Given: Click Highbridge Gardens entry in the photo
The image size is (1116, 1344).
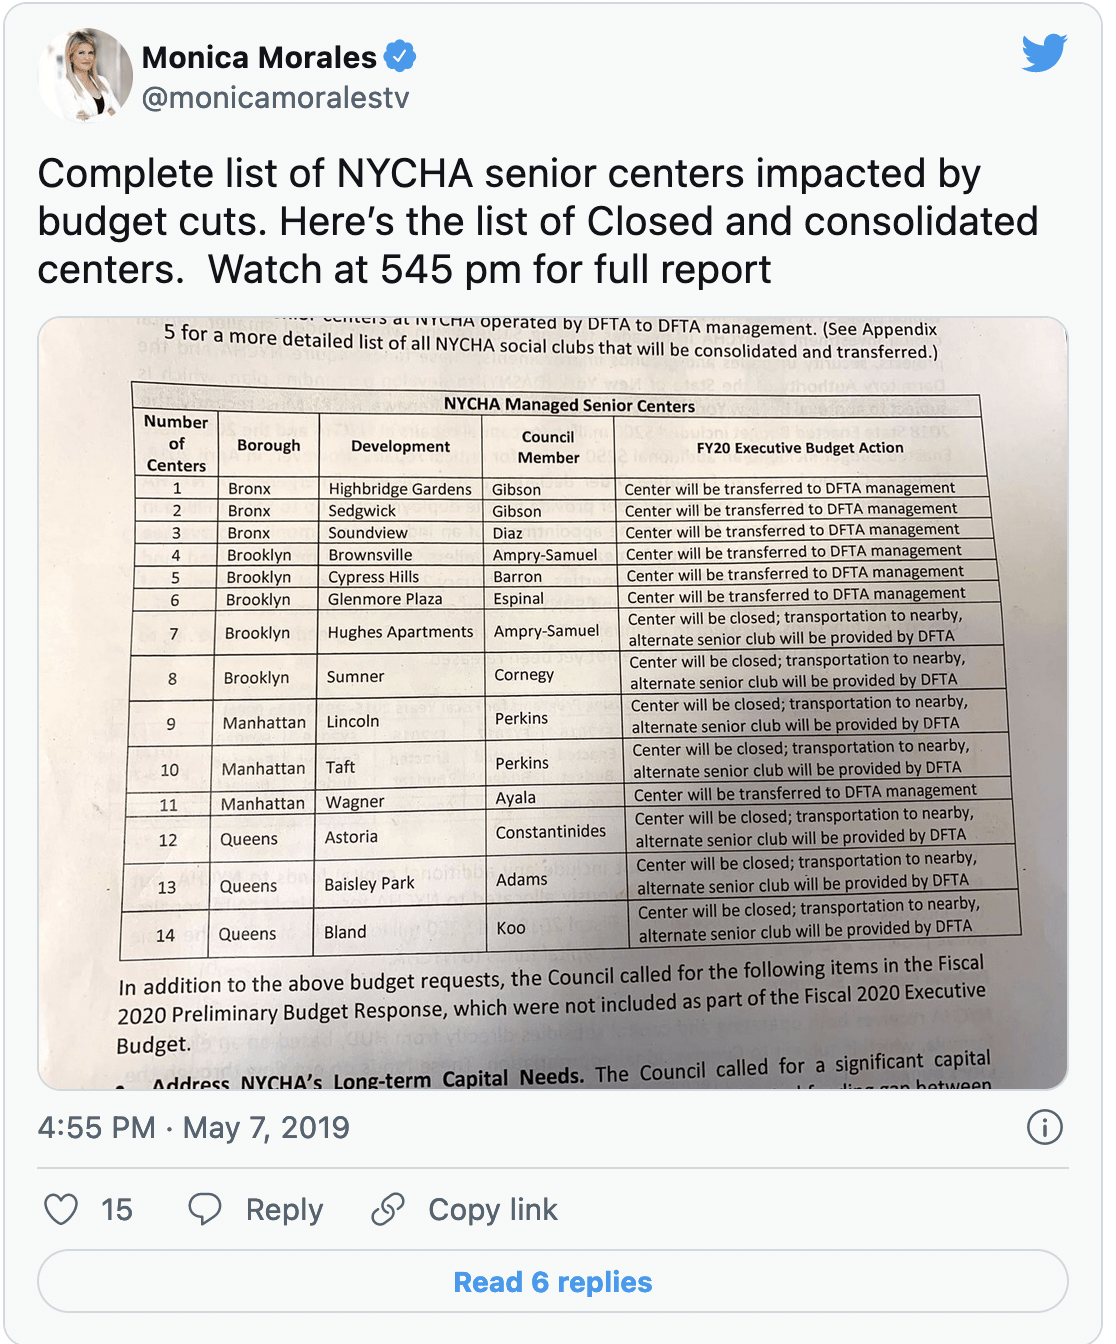Looking at the screenshot, I should [x=400, y=489].
